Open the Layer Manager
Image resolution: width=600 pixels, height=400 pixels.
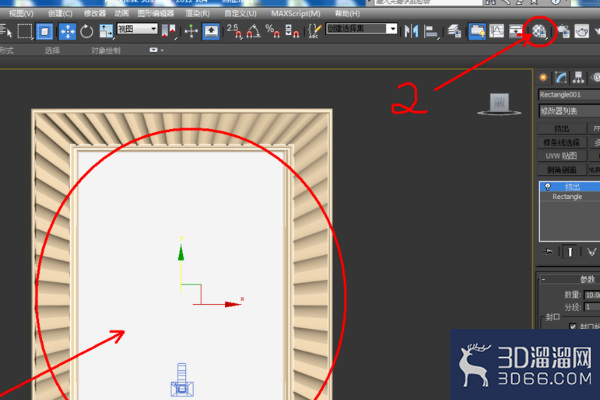454,31
